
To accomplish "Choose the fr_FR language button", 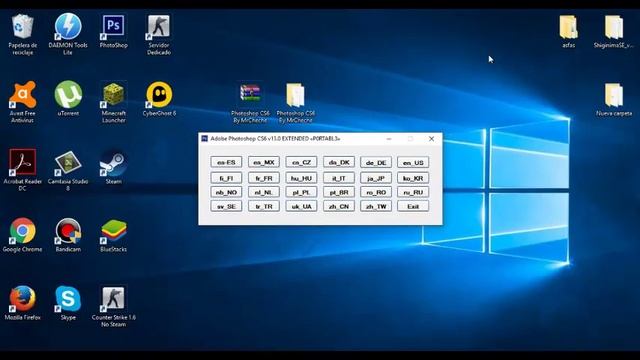I will [264, 178].
